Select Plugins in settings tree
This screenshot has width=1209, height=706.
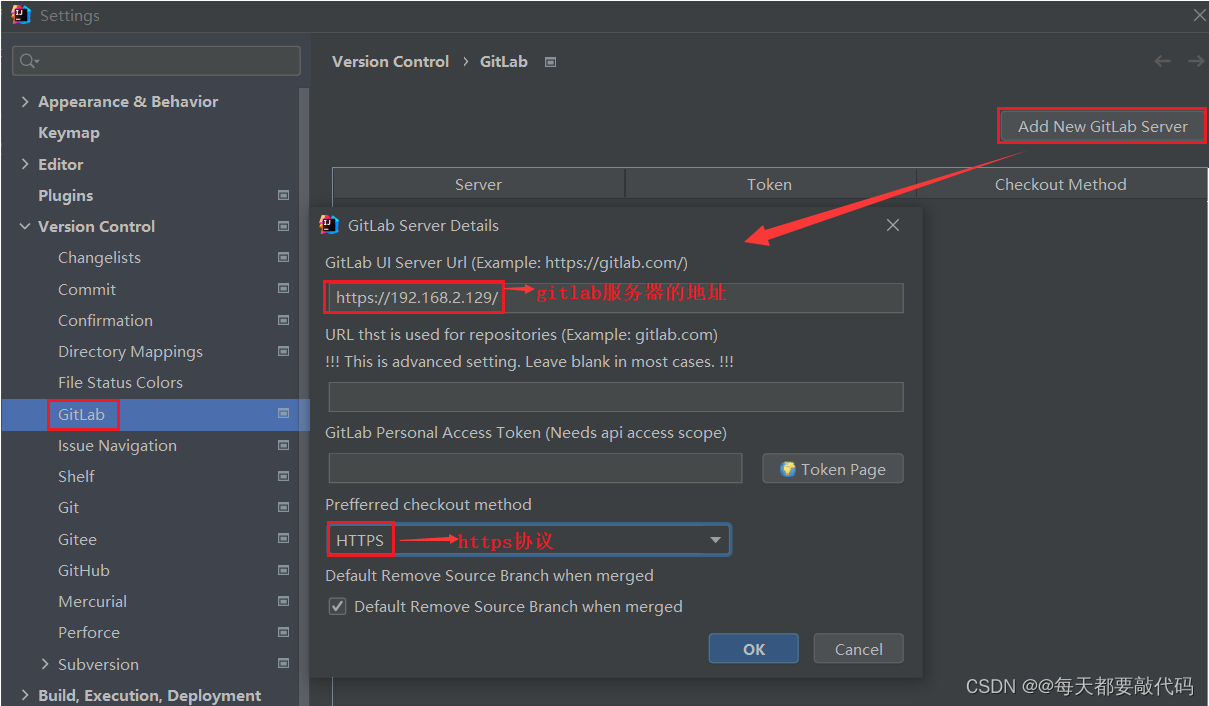(65, 195)
